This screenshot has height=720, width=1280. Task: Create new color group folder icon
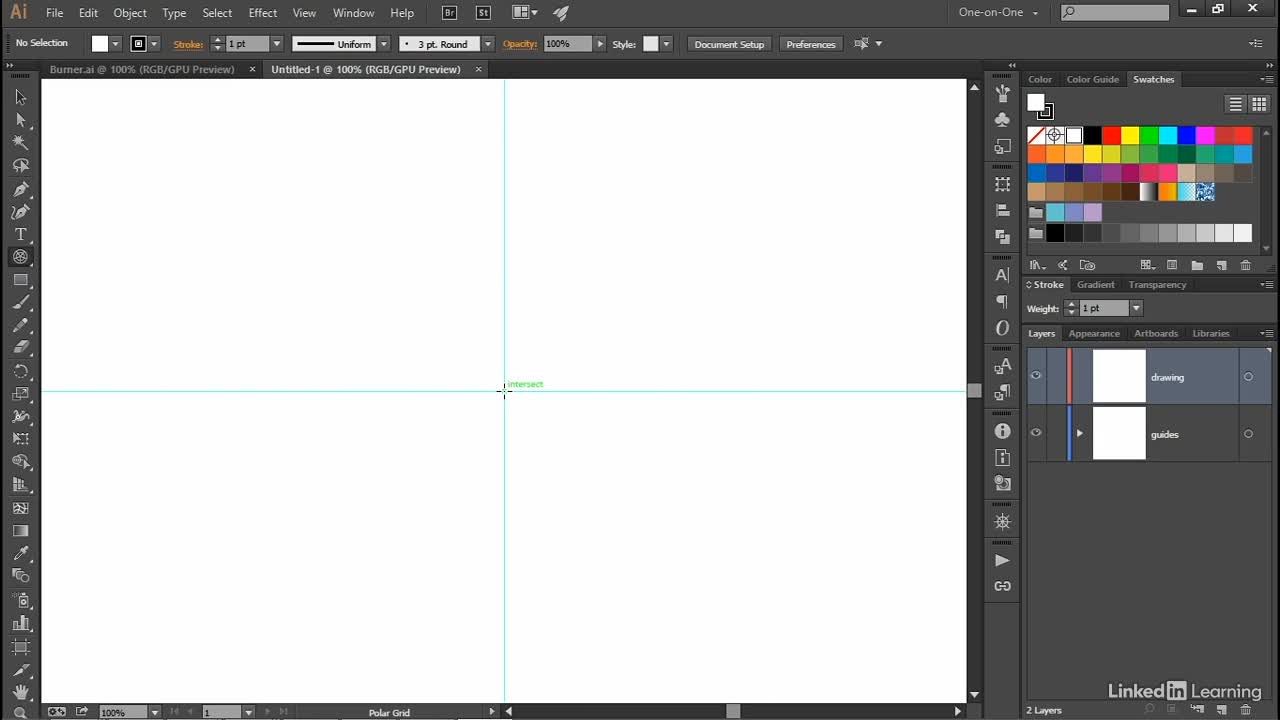[1197, 265]
